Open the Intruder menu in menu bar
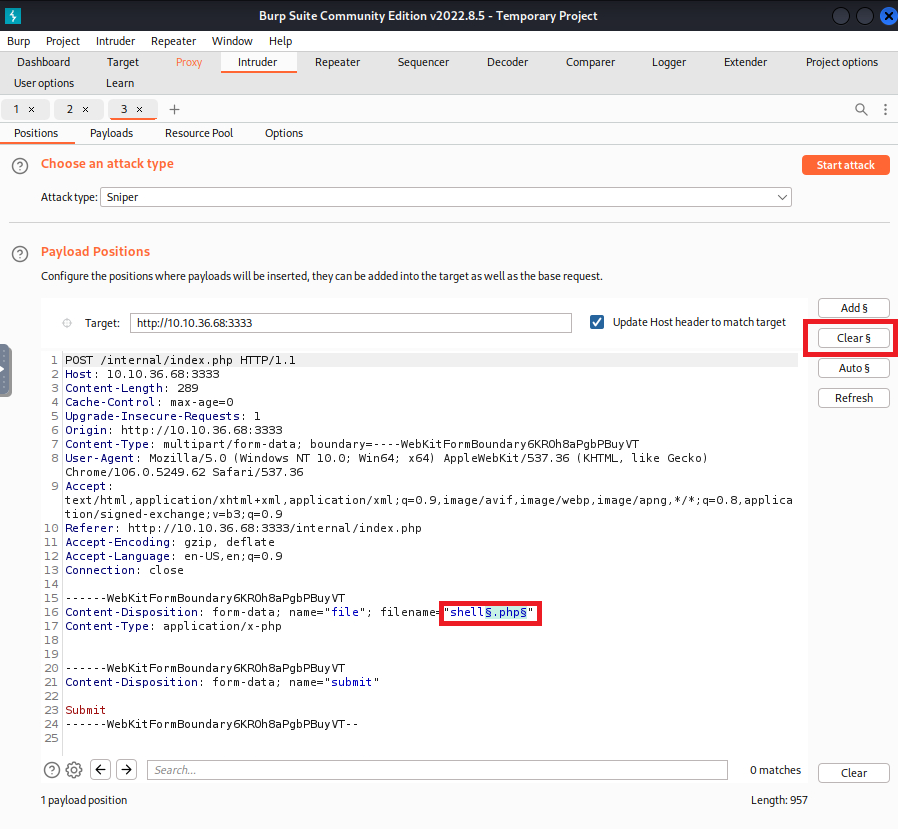The image size is (898, 829). coord(115,41)
